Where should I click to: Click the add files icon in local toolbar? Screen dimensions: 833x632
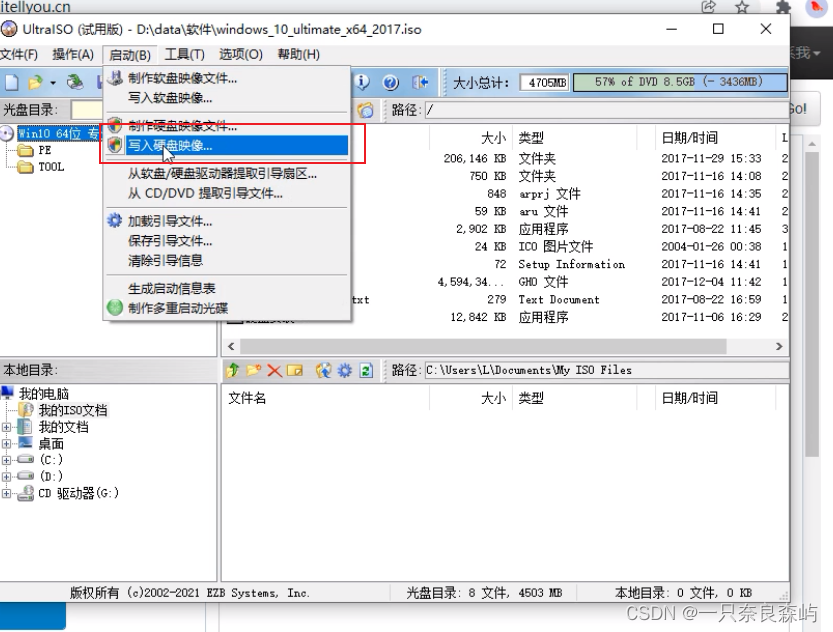[x=324, y=370]
